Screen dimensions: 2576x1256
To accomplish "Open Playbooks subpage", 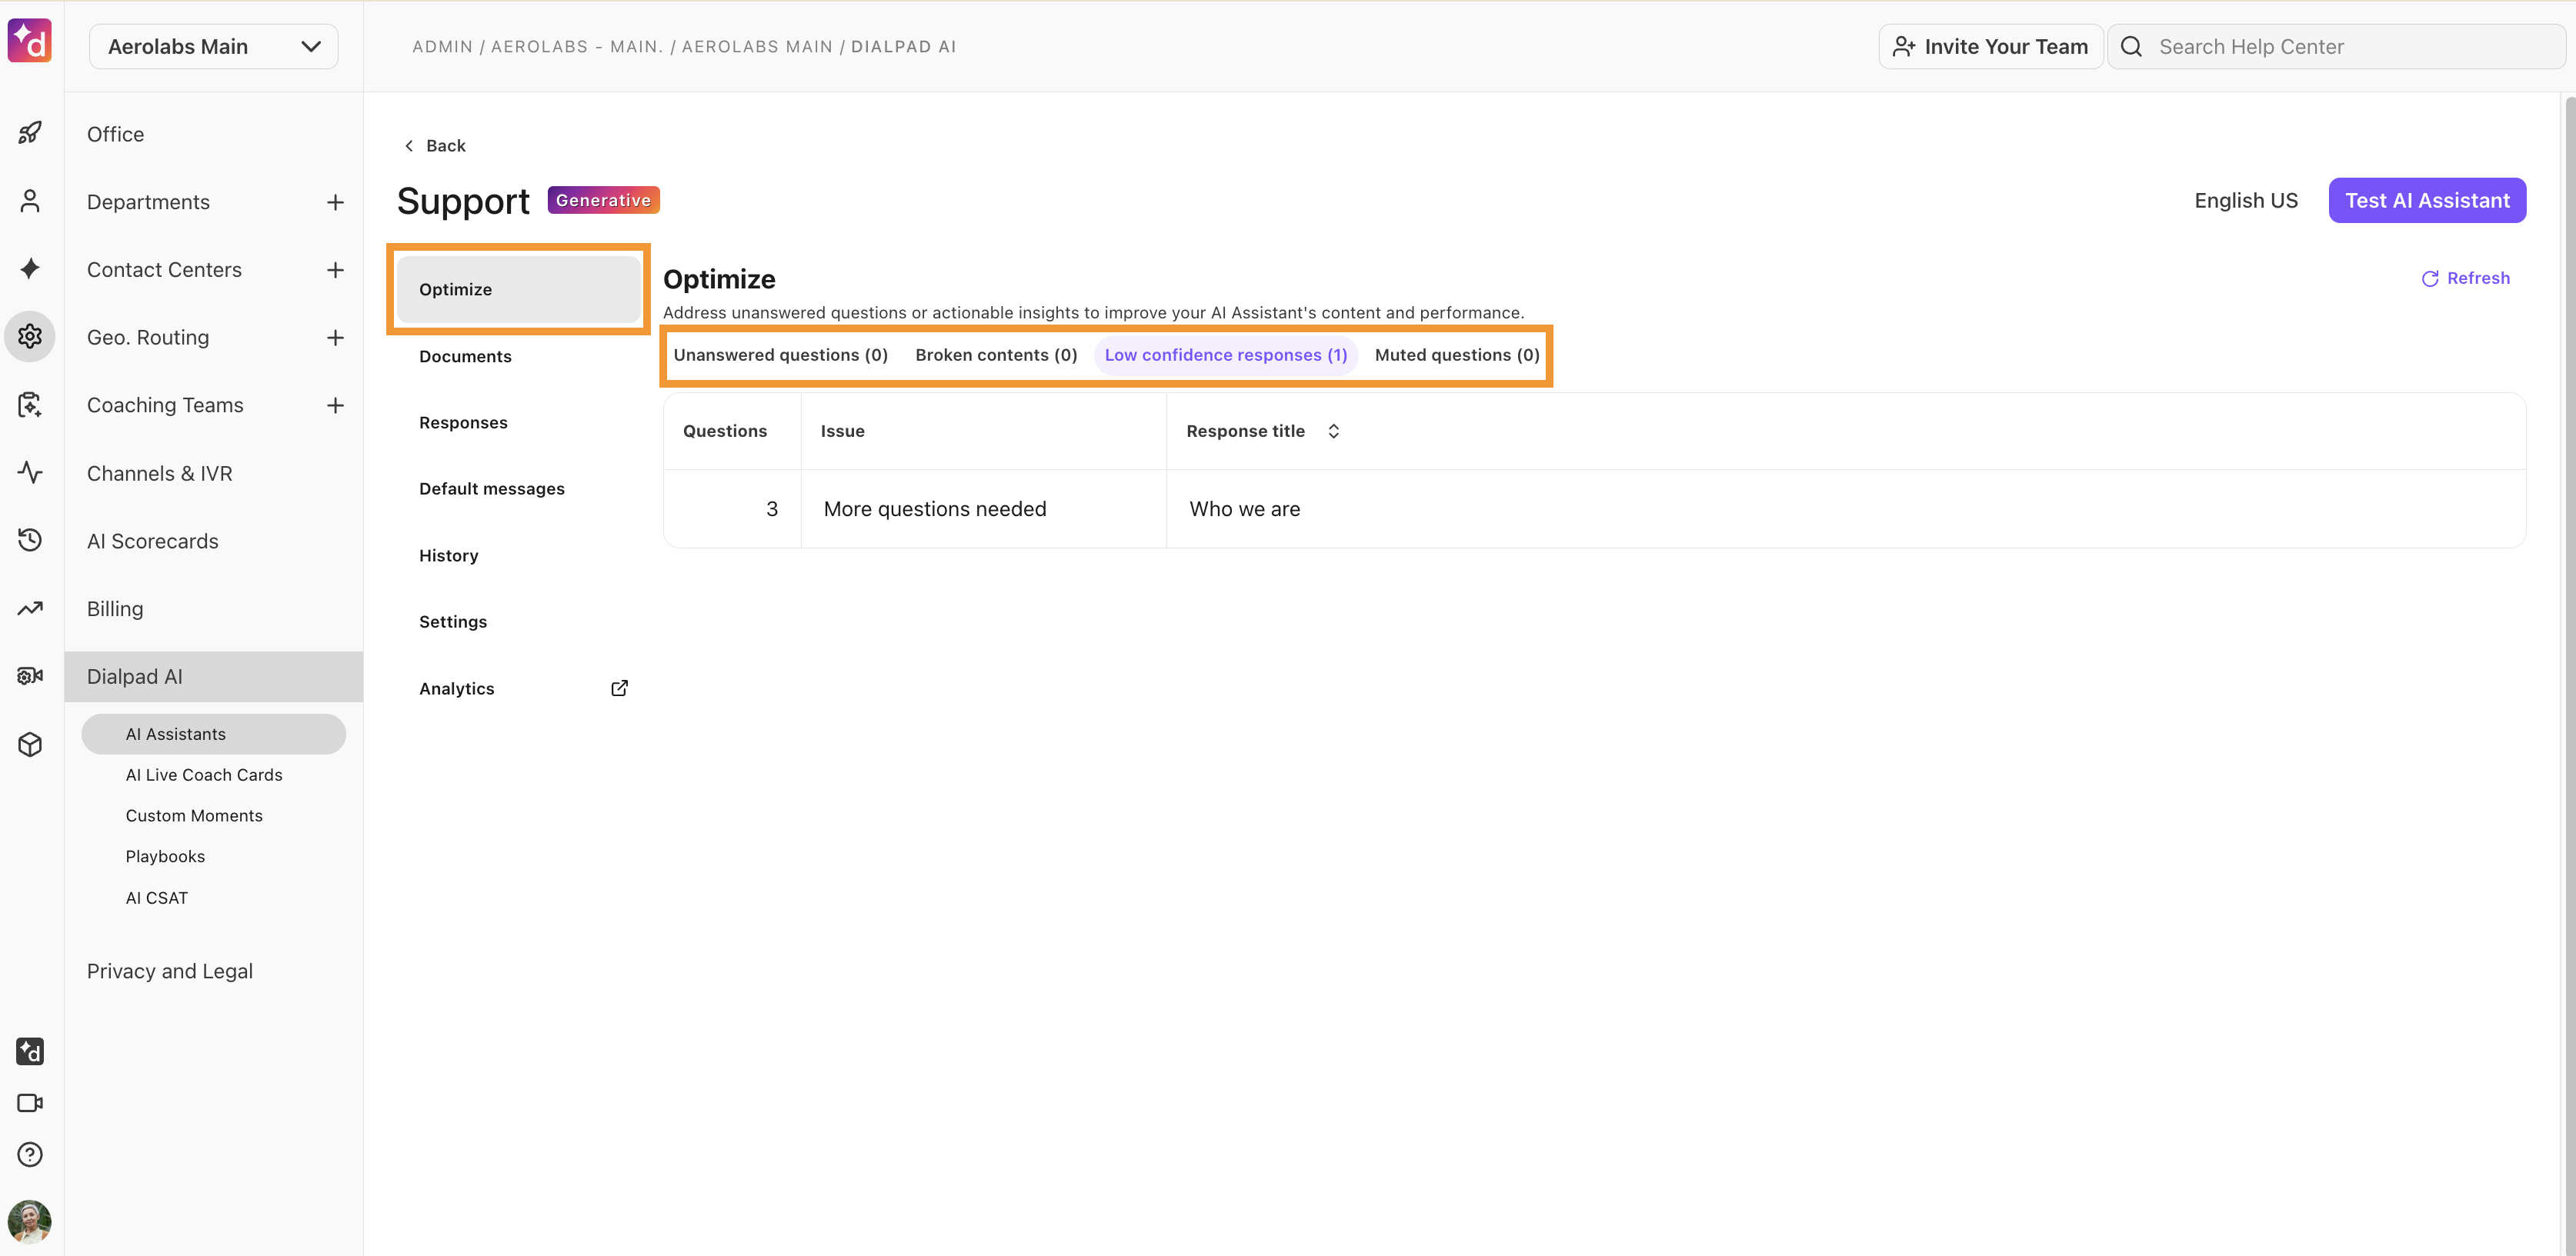I will click(x=214, y=857).
